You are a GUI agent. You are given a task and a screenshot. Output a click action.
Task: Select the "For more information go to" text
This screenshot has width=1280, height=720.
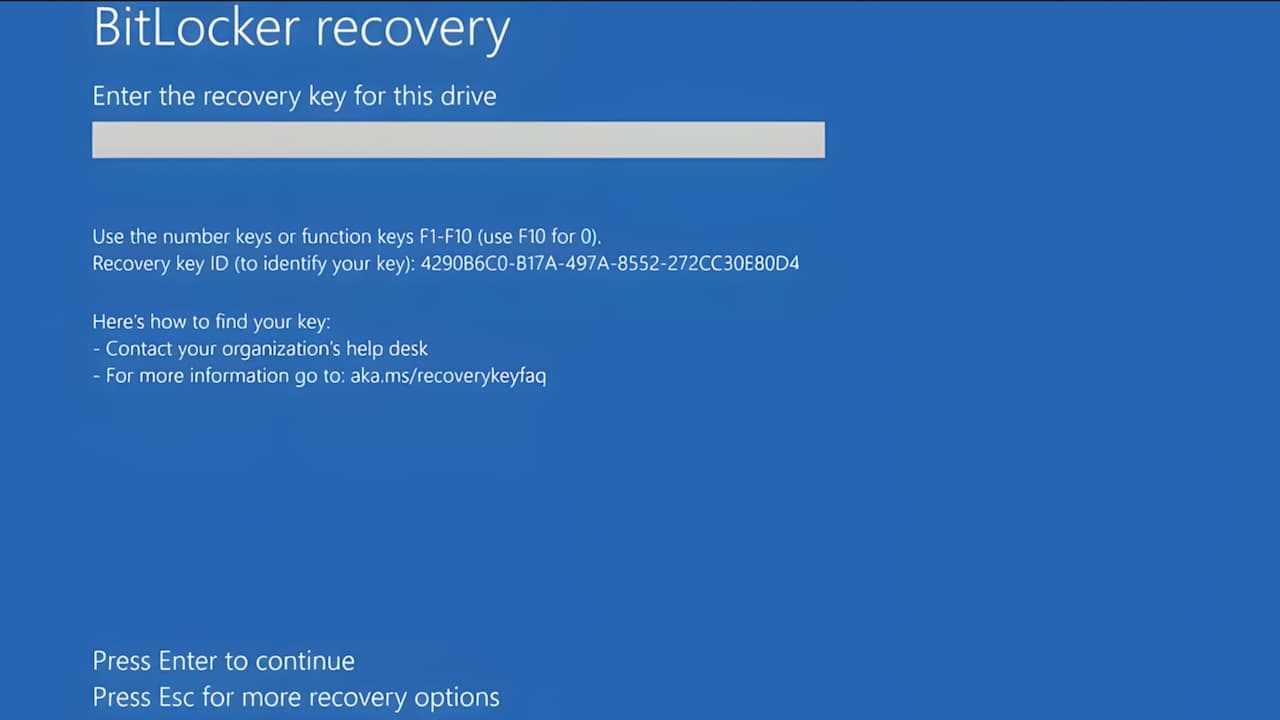(225, 376)
